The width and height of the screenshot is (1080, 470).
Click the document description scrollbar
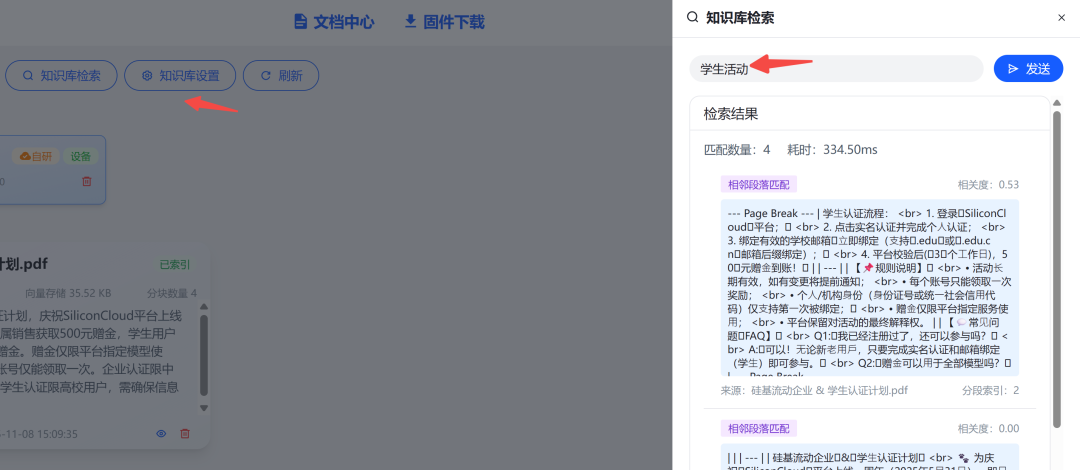203,356
